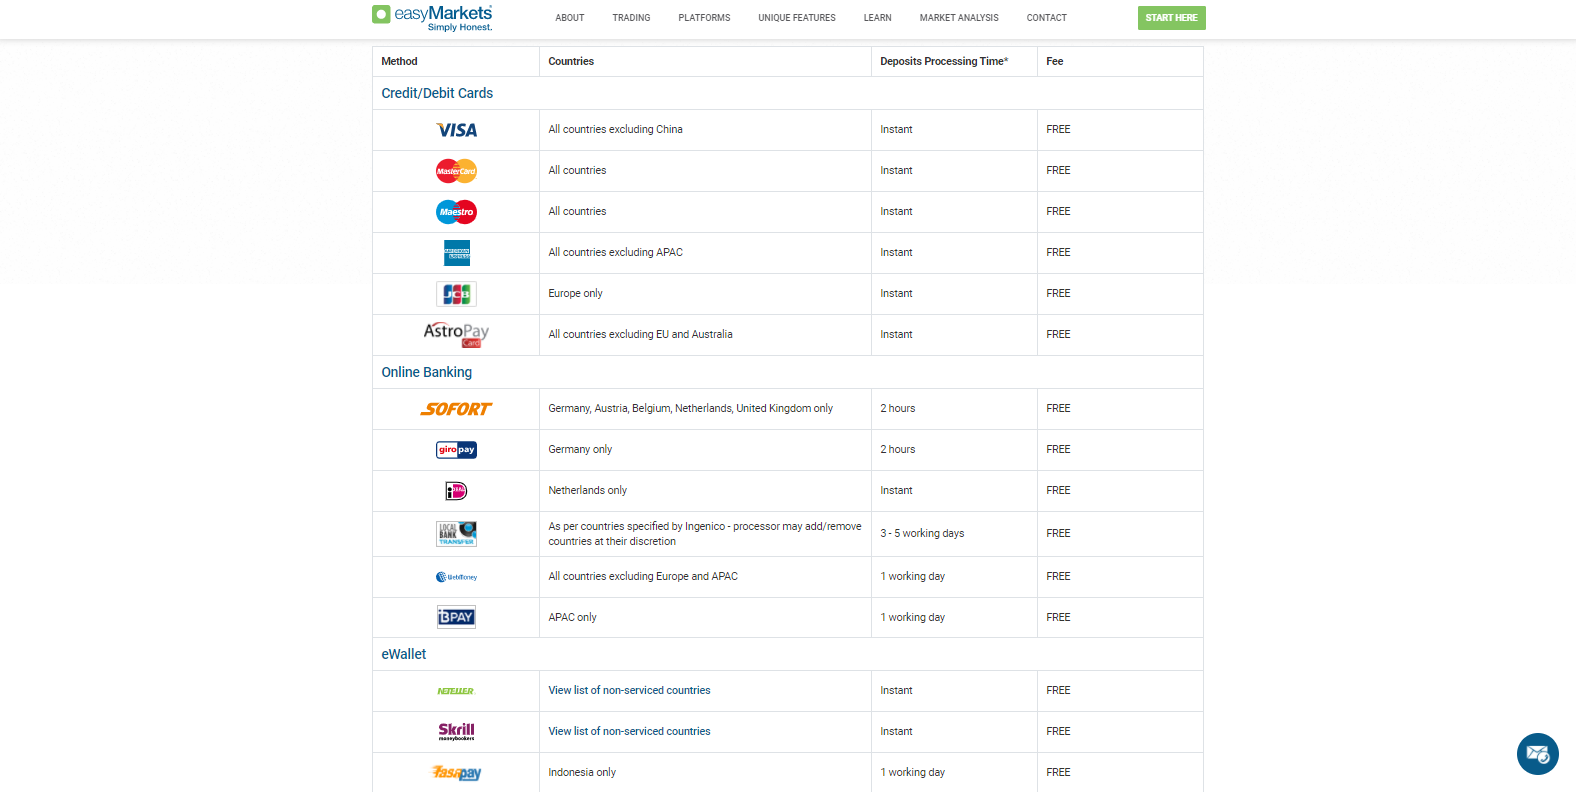The width and height of the screenshot is (1576, 792).
Task: Click the BPAY logo
Action: coord(456,617)
